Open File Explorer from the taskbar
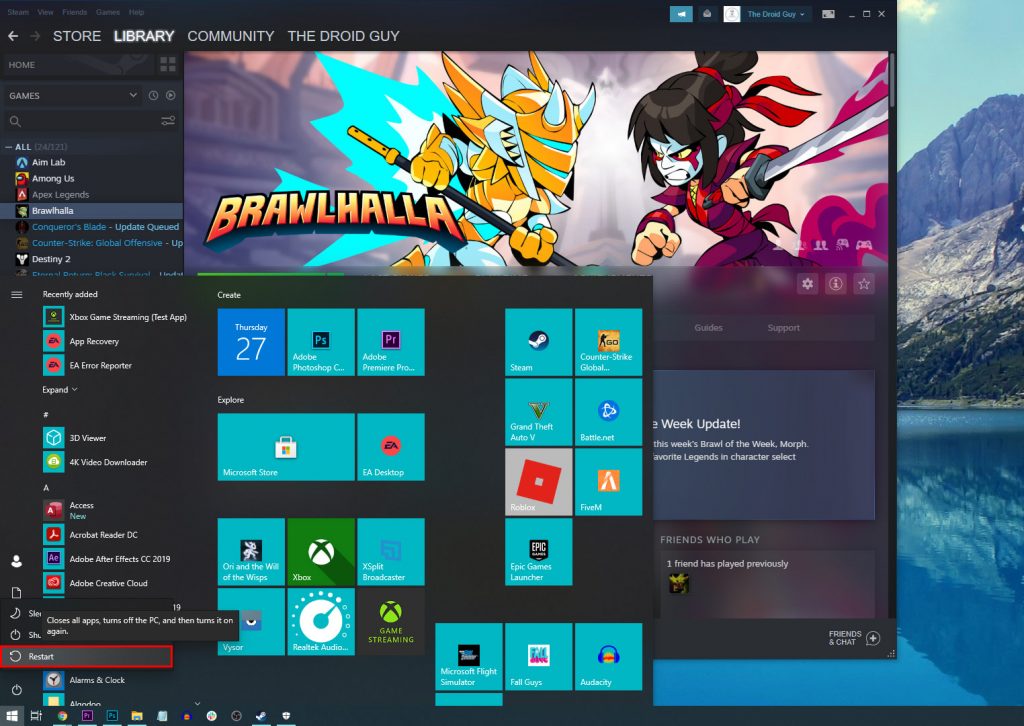Screen dimensions: 1024x726 137,716
